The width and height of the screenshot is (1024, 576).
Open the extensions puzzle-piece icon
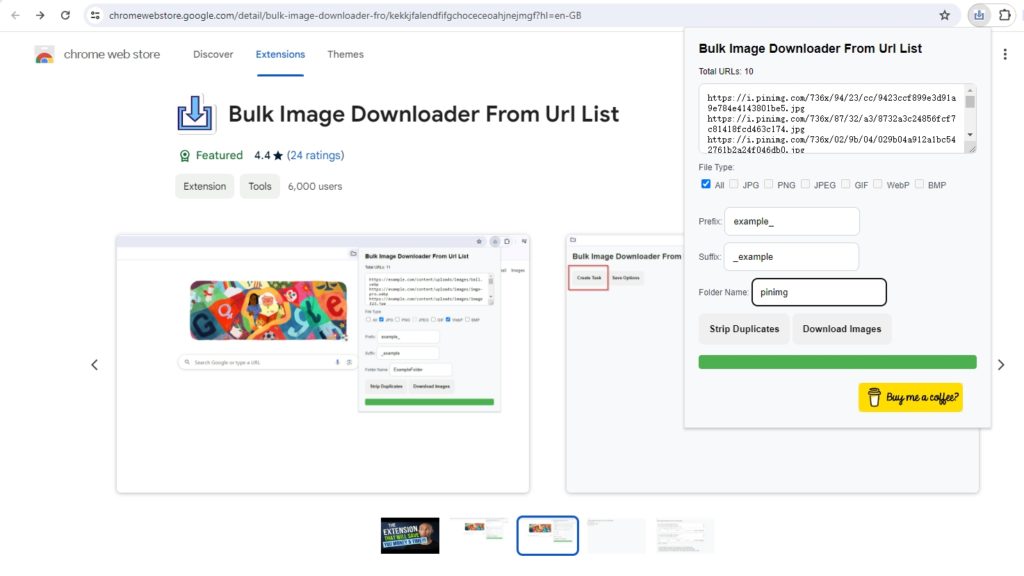1005,15
